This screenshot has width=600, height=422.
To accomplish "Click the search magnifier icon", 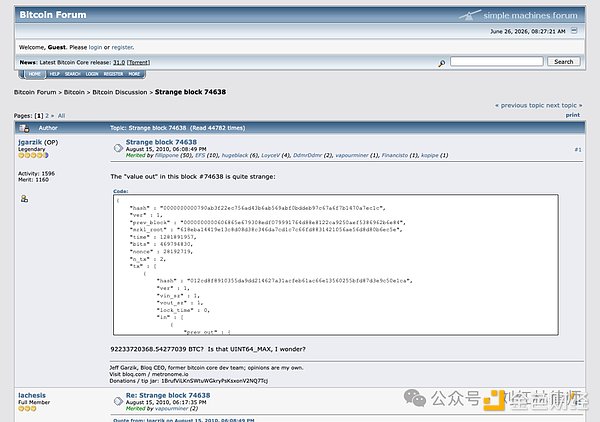I will (442, 63).
